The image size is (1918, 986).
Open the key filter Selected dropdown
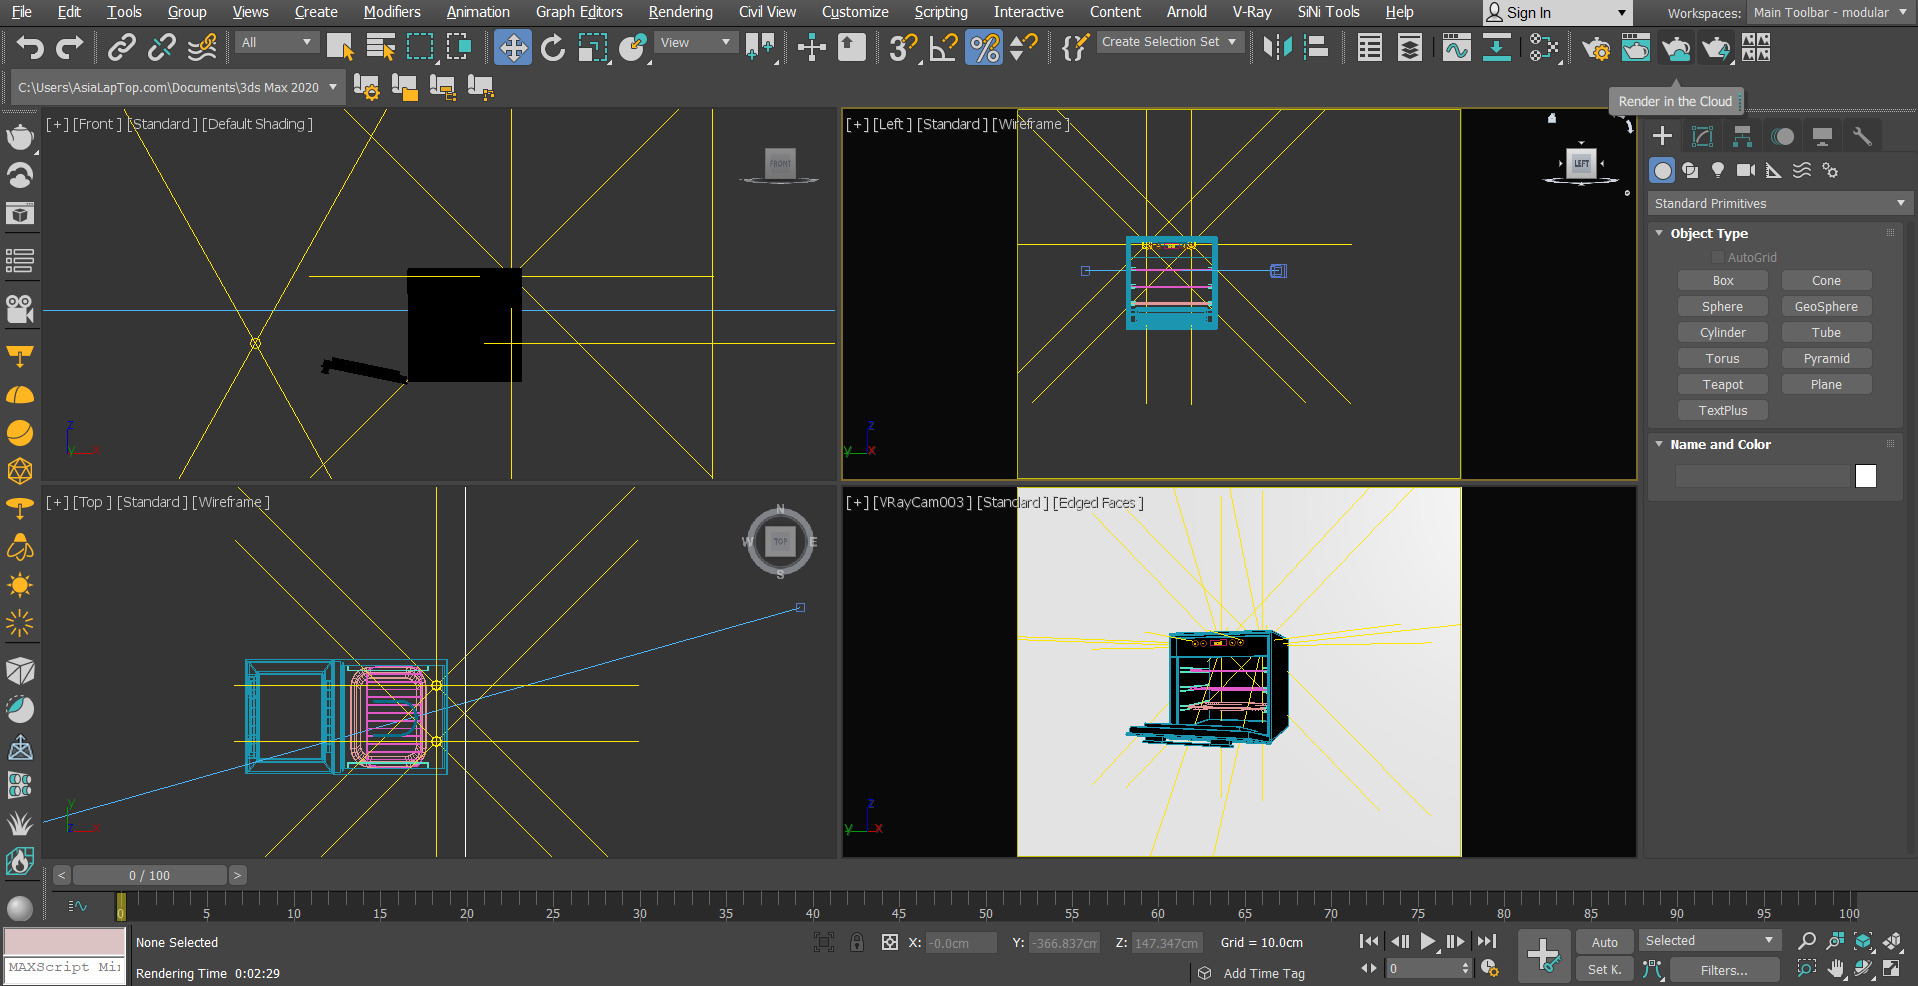tap(1710, 941)
